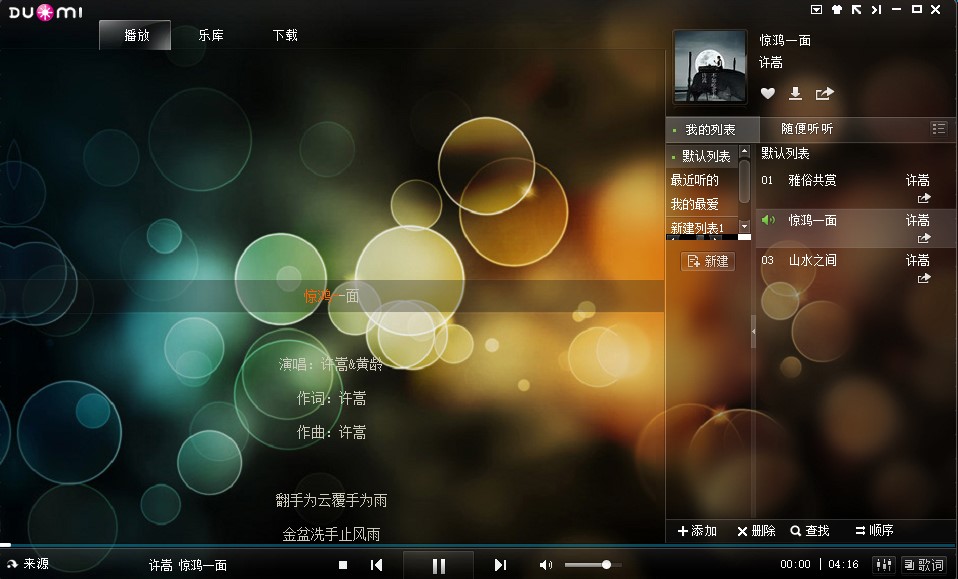The height and width of the screenshot is (579, 958).
Task: Open the main menu dropdown icon
Action: (816, 9)
